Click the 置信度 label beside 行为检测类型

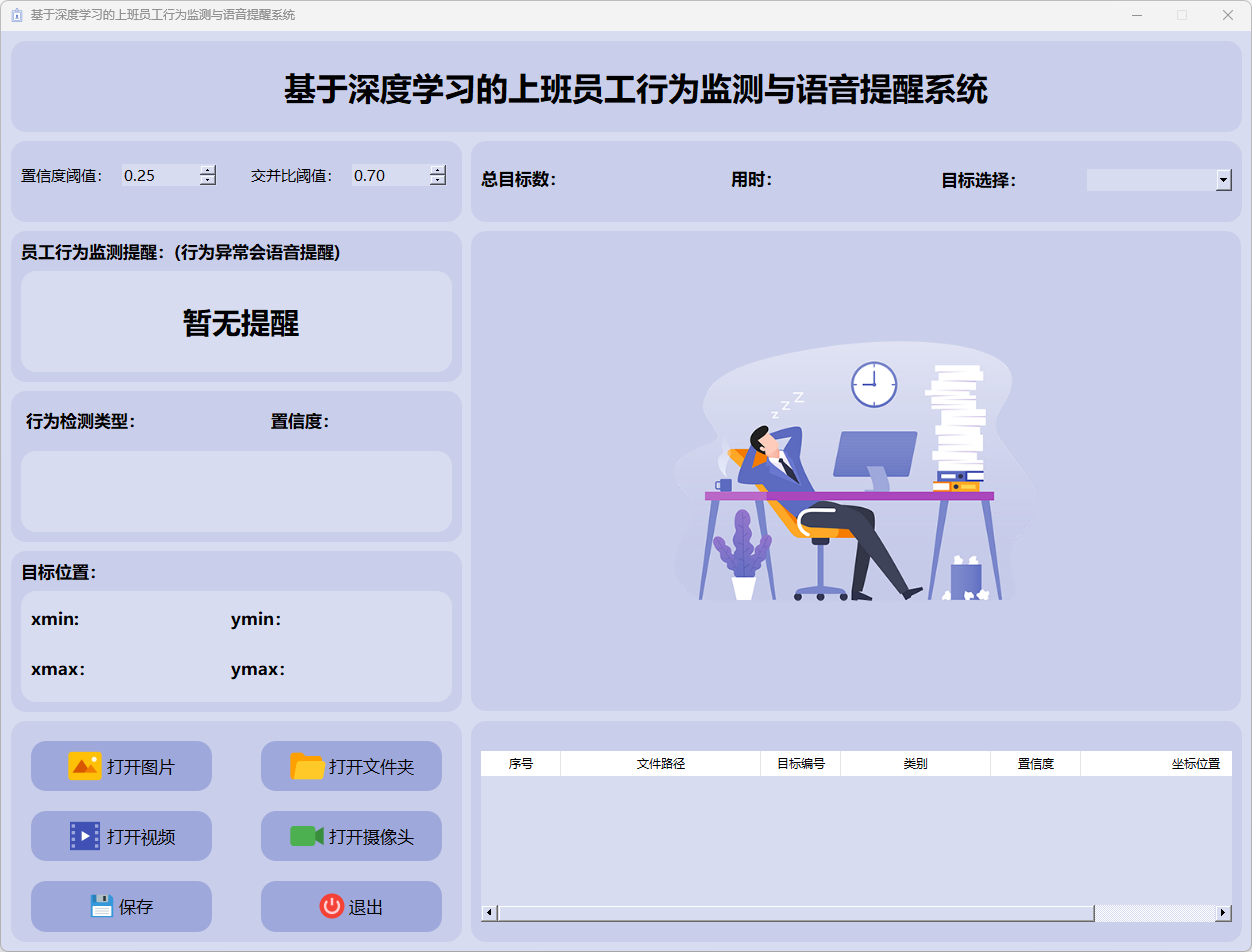(299, 422)
